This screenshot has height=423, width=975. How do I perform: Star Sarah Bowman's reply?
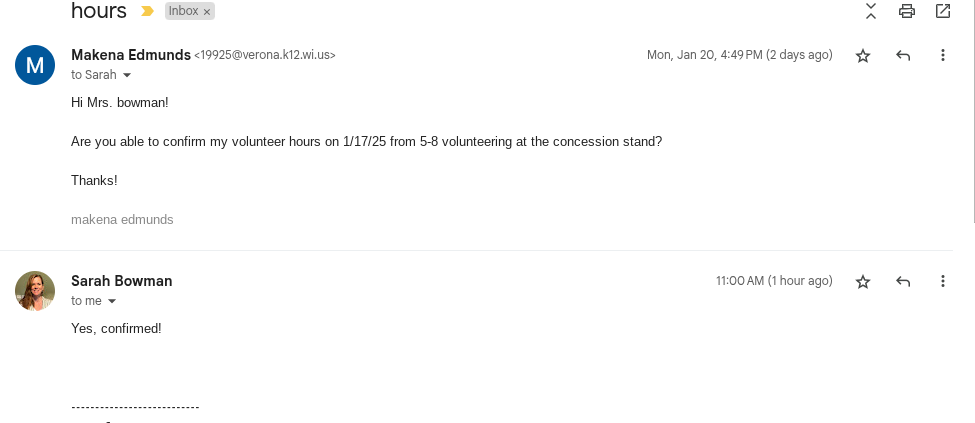tap(863, 282)
